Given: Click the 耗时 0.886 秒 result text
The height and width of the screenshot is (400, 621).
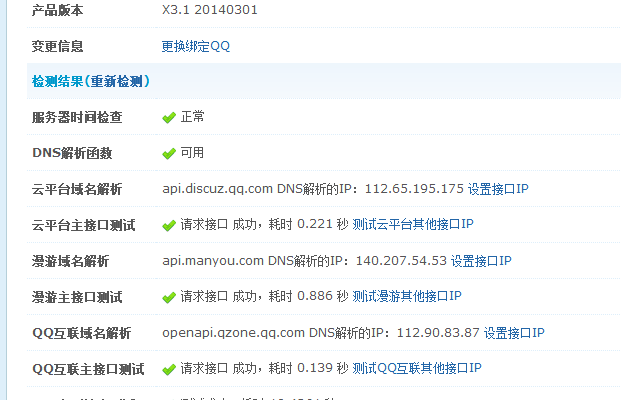Looking at the screenshot, I should point(309,296).
